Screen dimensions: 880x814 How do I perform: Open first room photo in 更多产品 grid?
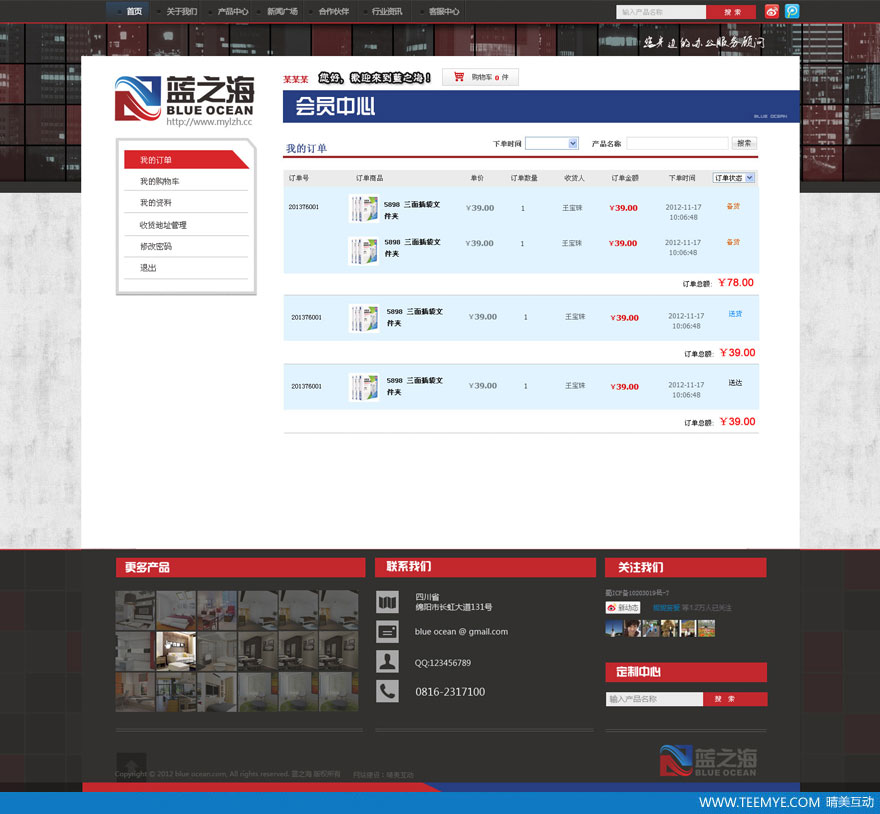(x=135, y=610)
